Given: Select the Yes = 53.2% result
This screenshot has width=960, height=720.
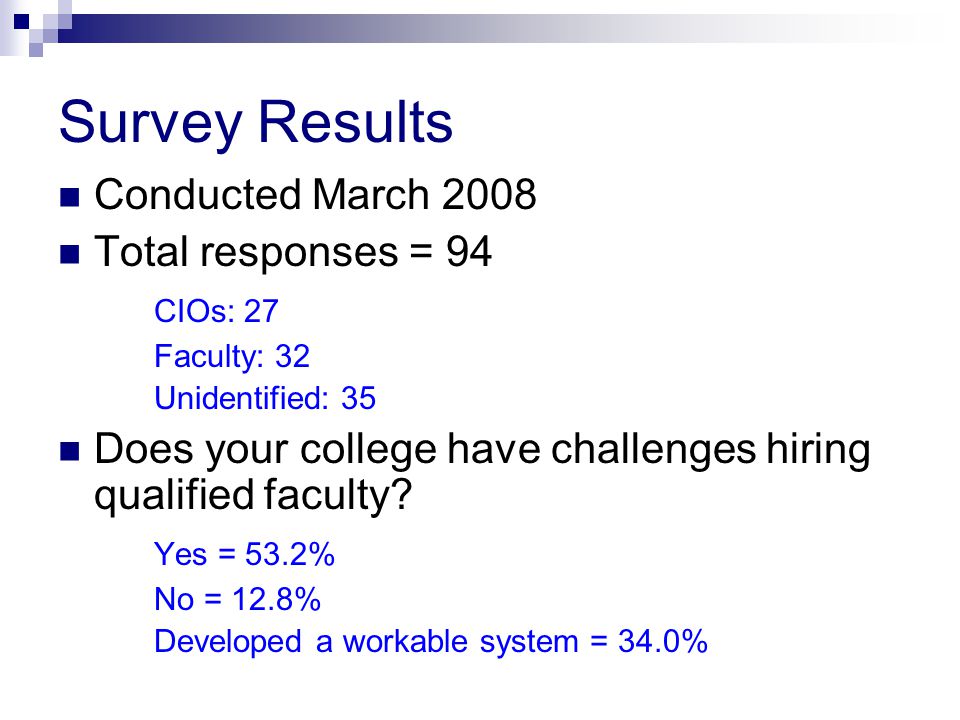Looking at the screenshot, I should (244, 554).
